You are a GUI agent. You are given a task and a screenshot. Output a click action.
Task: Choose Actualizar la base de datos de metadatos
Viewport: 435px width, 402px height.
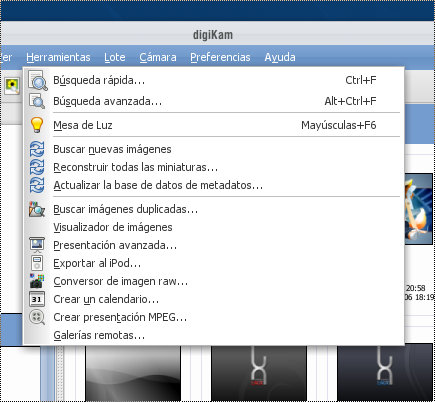[x=213, y=185]
